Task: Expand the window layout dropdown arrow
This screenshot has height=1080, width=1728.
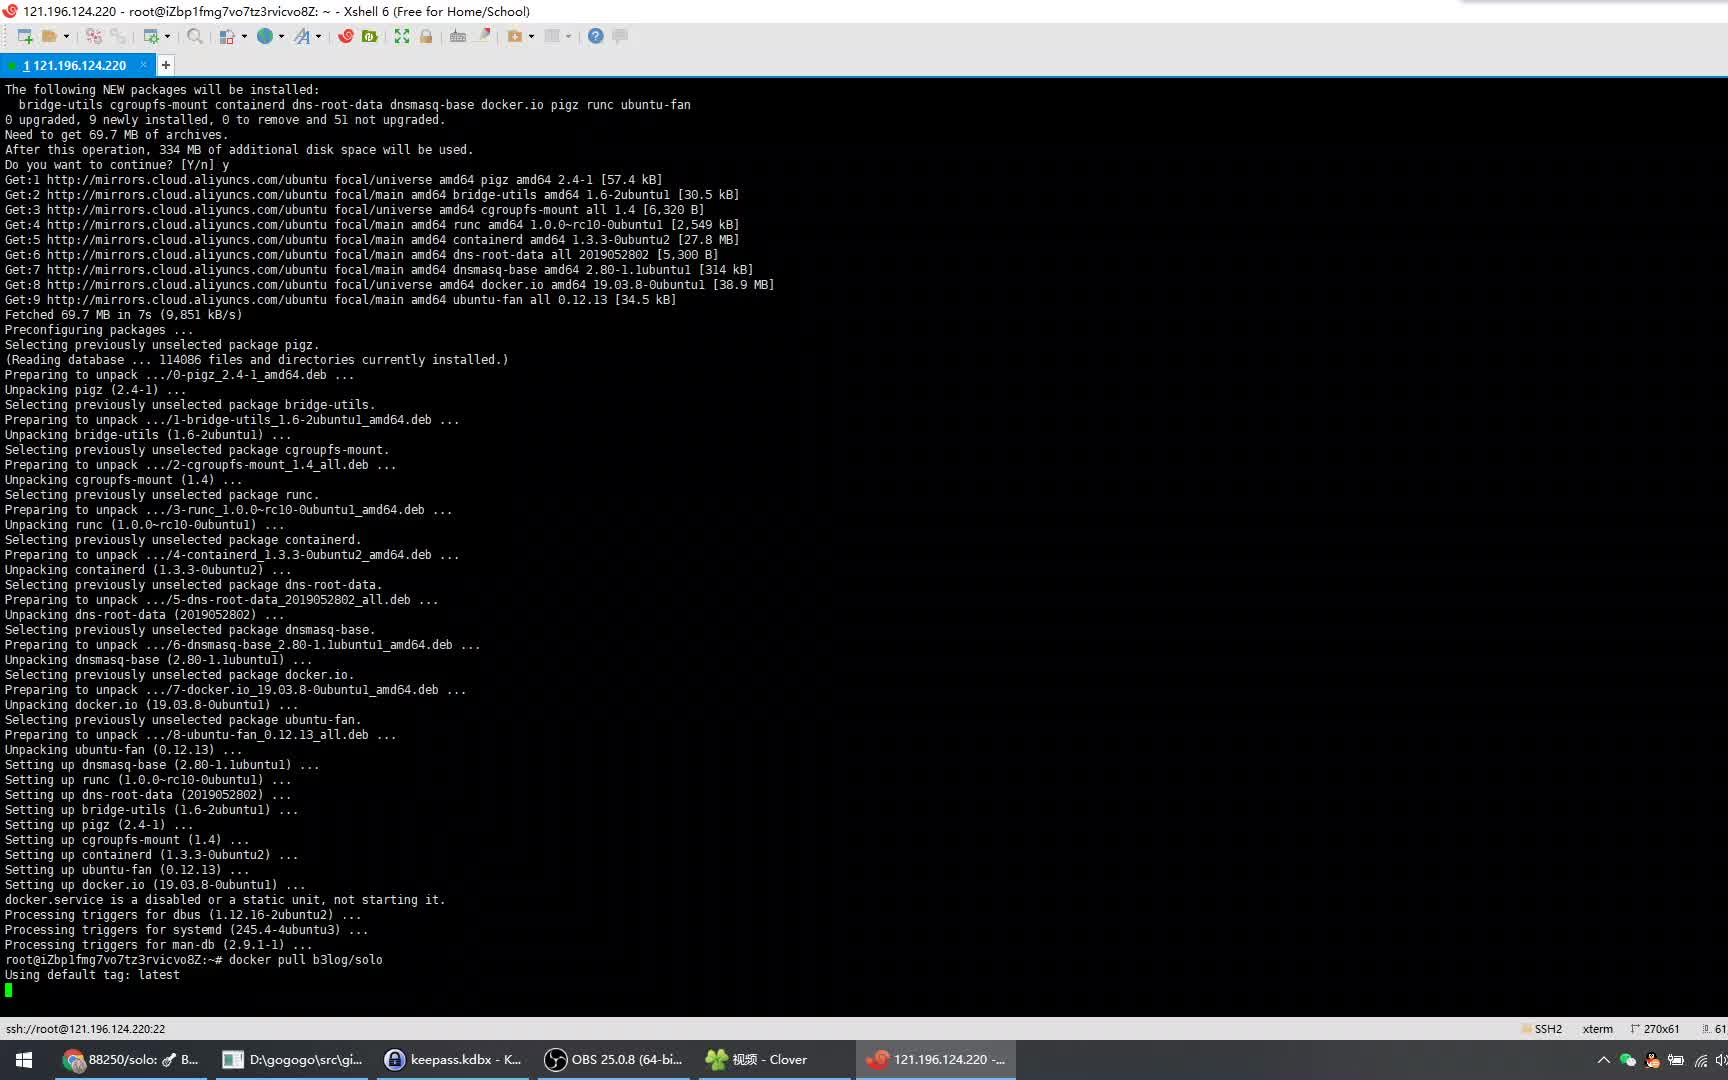Action: [x=566, y=37]
